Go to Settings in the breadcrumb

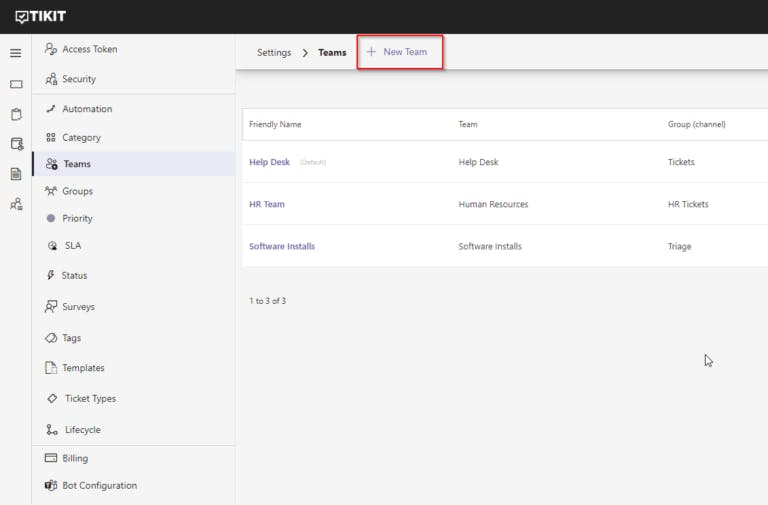274,52
